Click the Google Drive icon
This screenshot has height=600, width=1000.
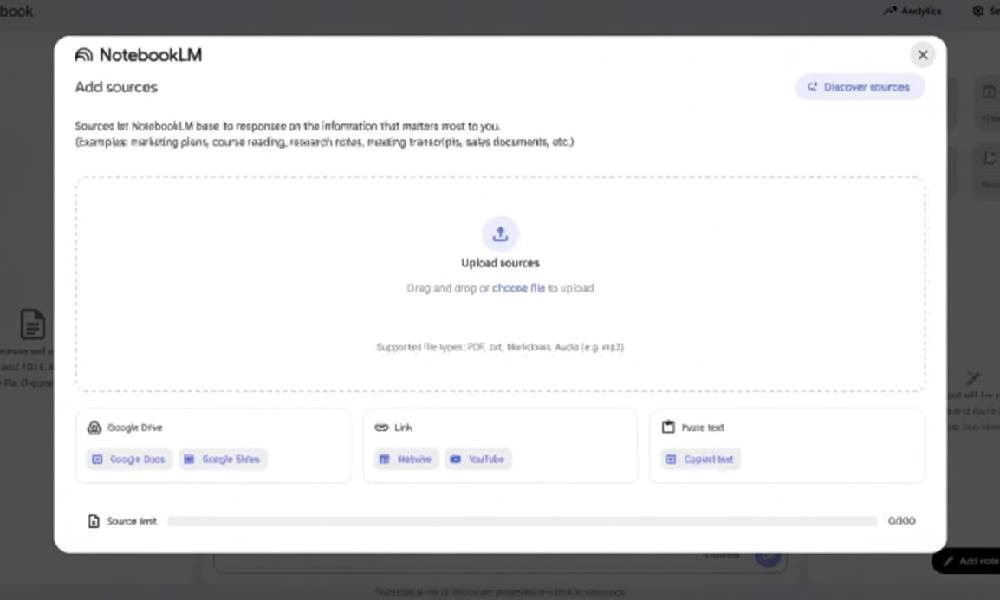tap(94, 427)
